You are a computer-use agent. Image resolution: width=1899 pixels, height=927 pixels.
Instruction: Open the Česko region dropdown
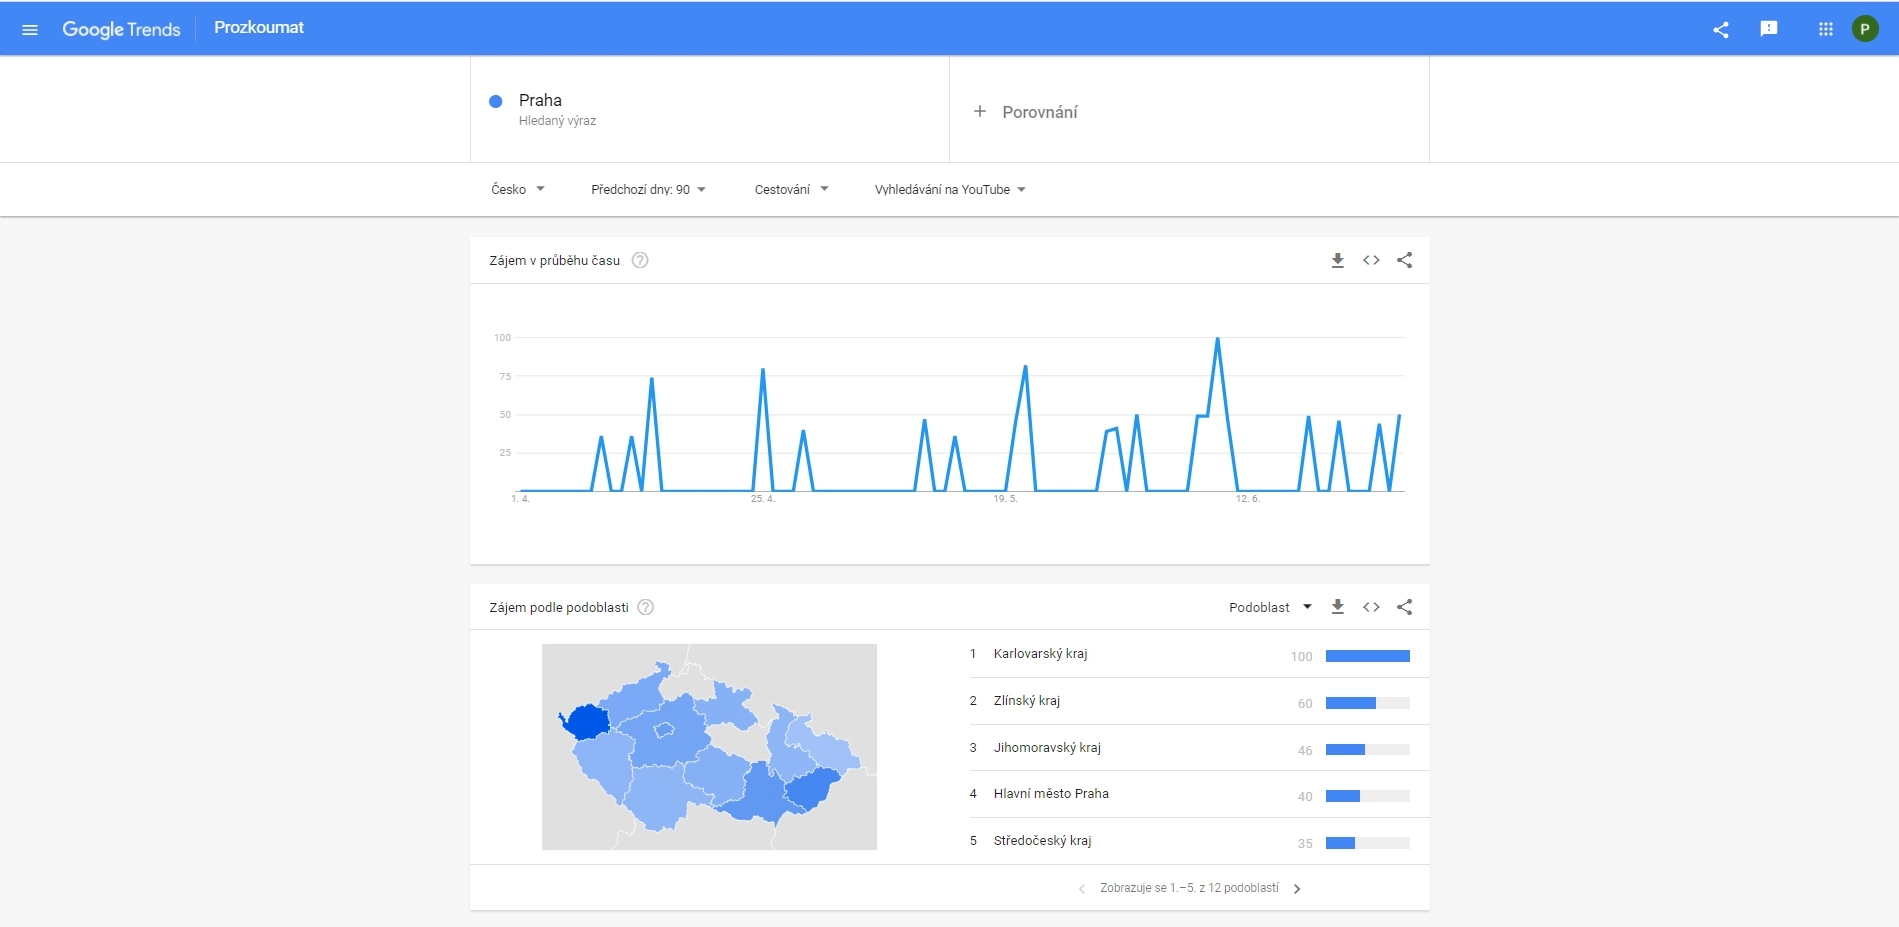pos(518,189)
